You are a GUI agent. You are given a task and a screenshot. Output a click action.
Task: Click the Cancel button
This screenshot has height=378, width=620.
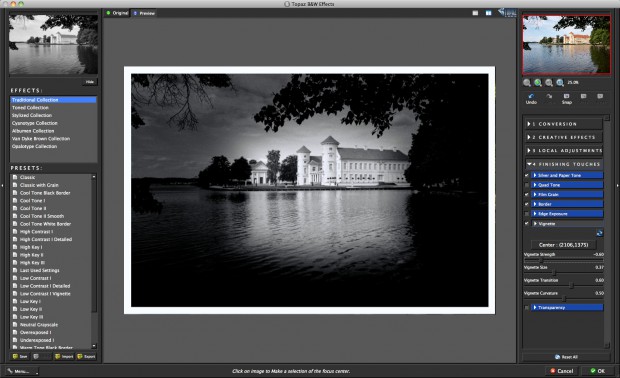point(561,371)
